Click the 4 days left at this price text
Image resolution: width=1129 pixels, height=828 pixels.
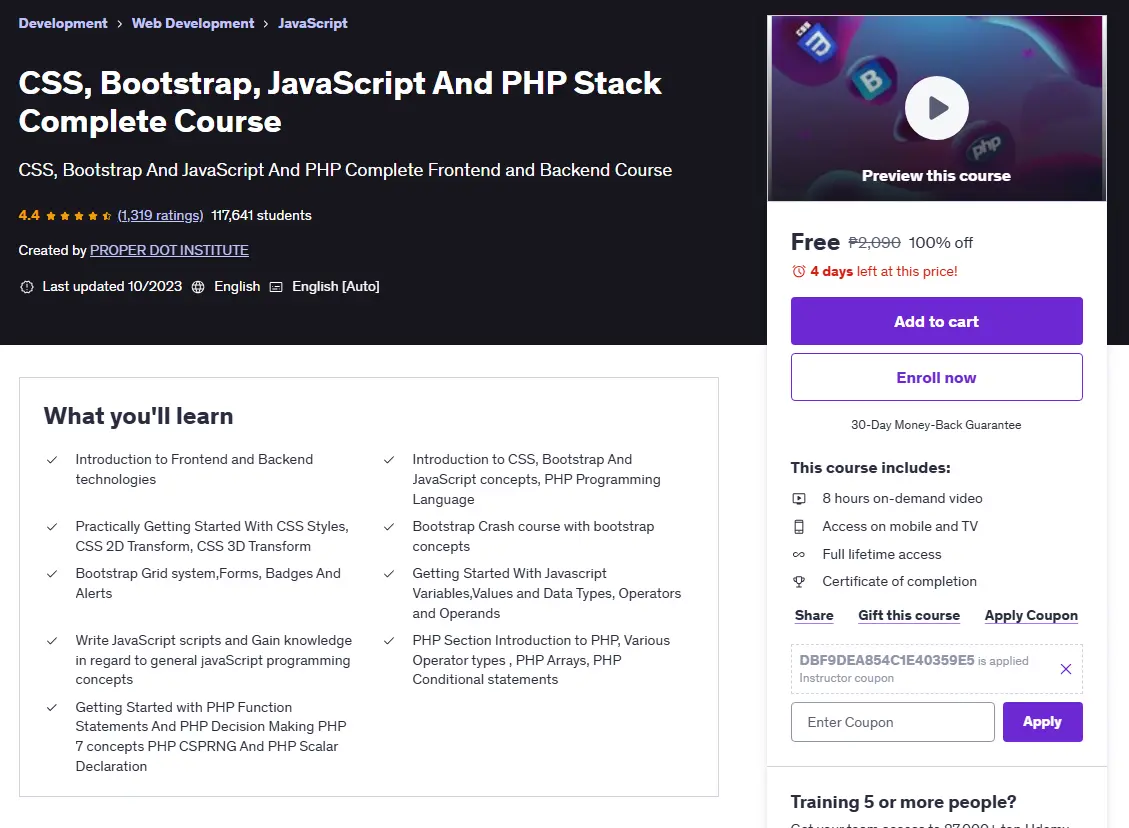(x=883, y=271)
